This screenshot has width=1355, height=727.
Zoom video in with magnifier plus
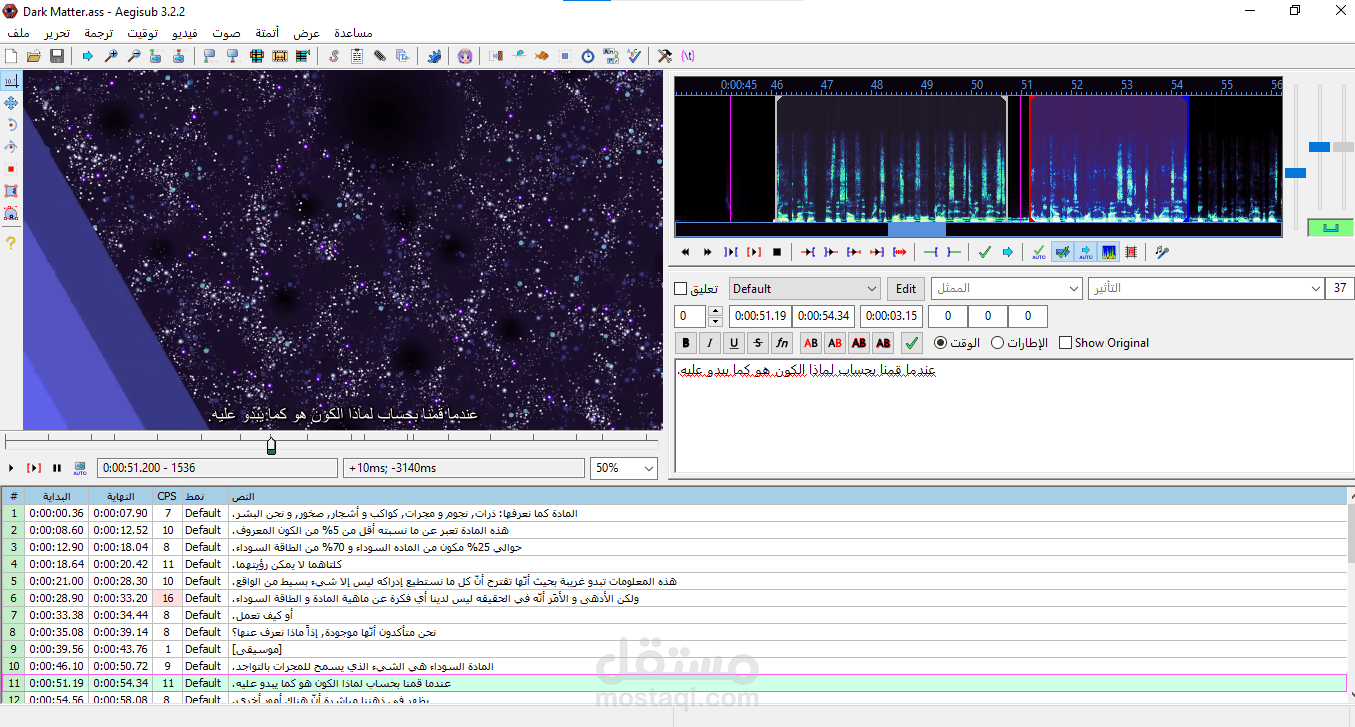coord(111,56)
